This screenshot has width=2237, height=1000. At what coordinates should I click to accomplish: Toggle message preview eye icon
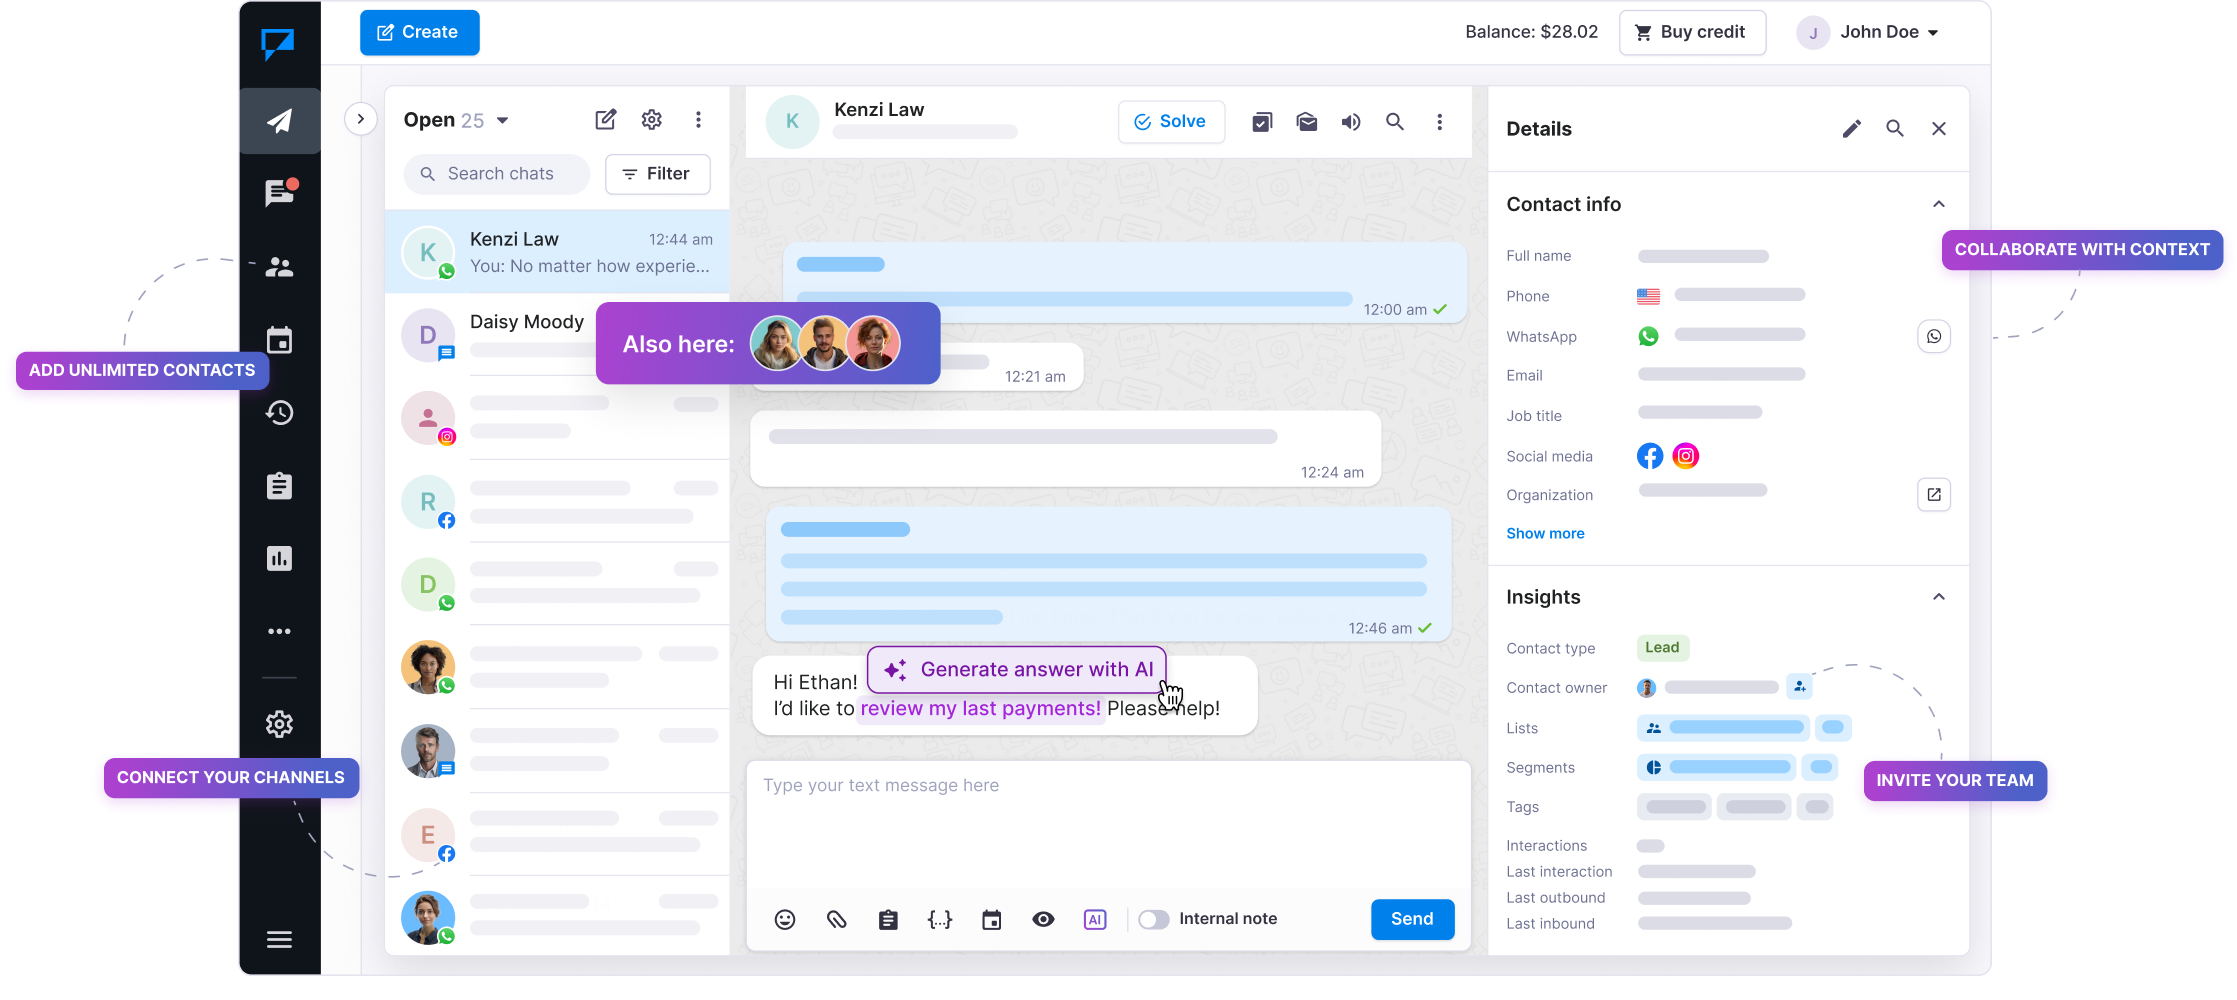1043,920
